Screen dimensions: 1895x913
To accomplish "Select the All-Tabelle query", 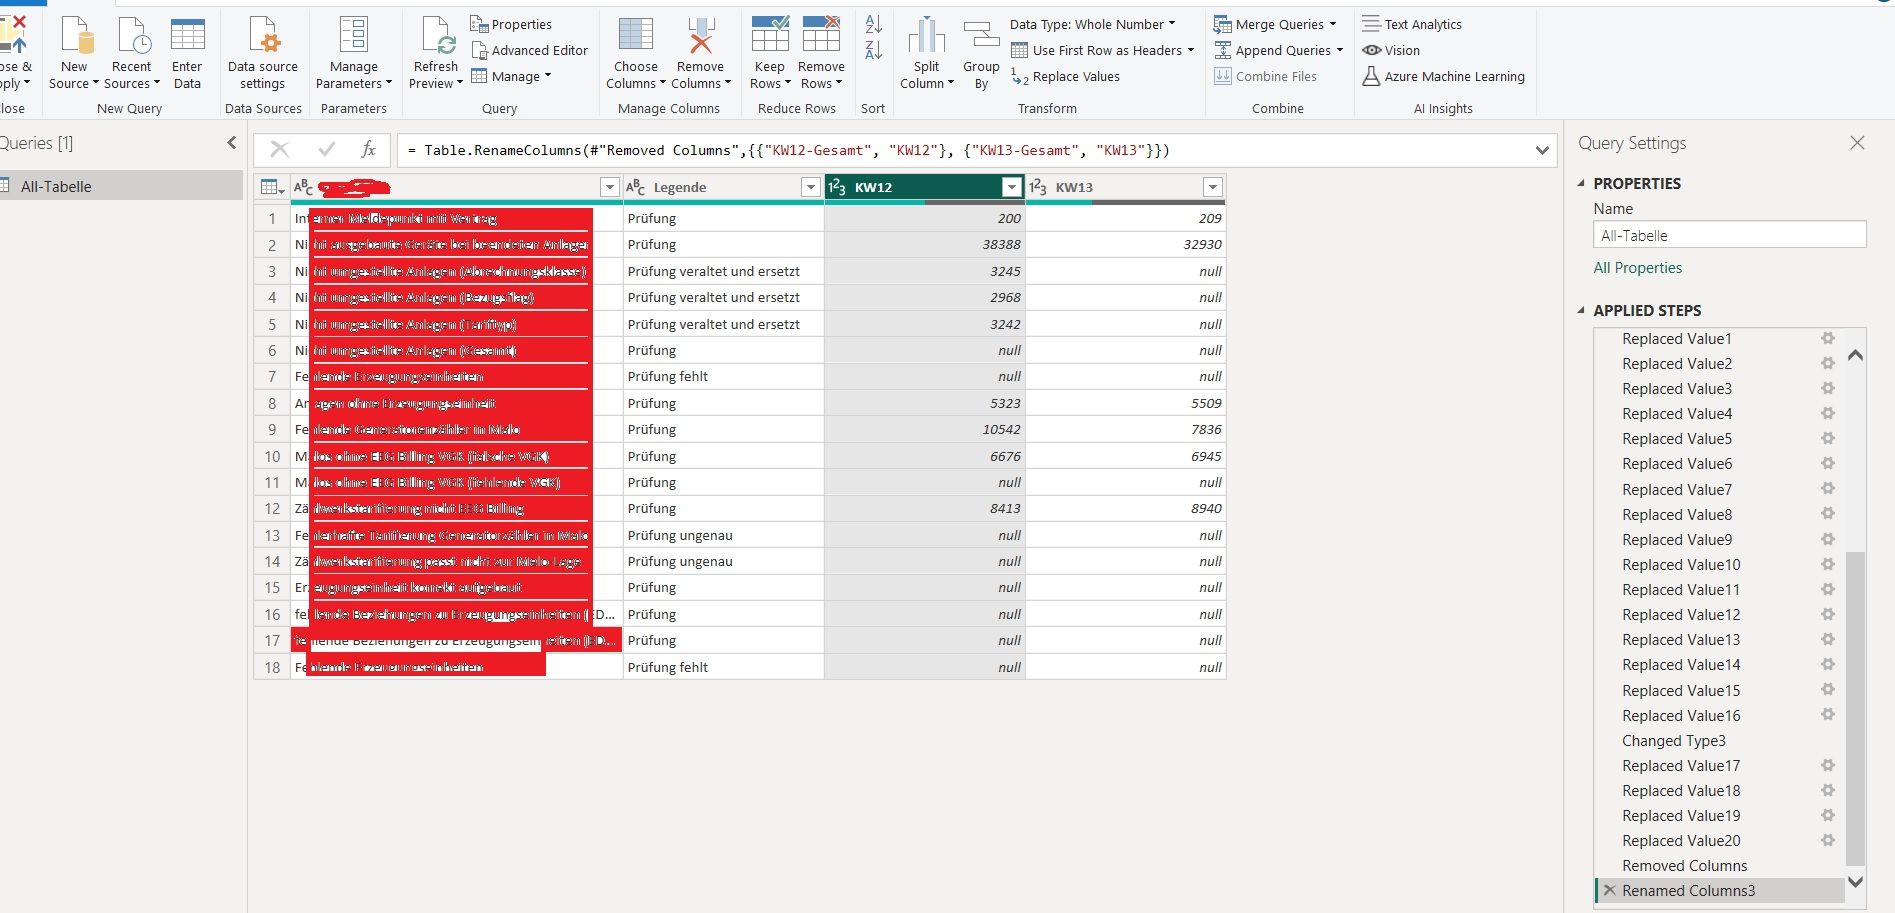I will pos(121,186).
